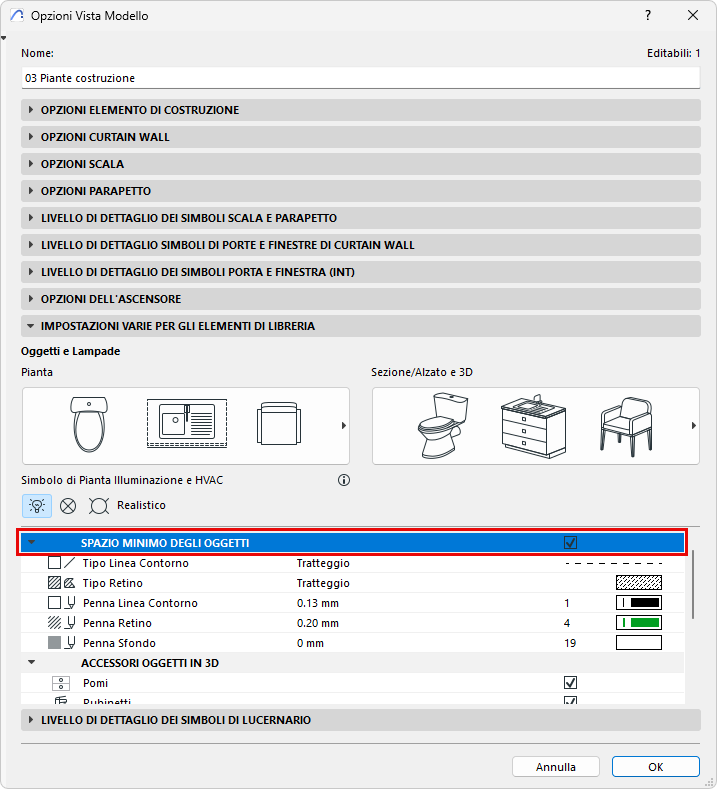
Task: Select the armchair plan symbol preview
Action: click(x=279, y=423)
